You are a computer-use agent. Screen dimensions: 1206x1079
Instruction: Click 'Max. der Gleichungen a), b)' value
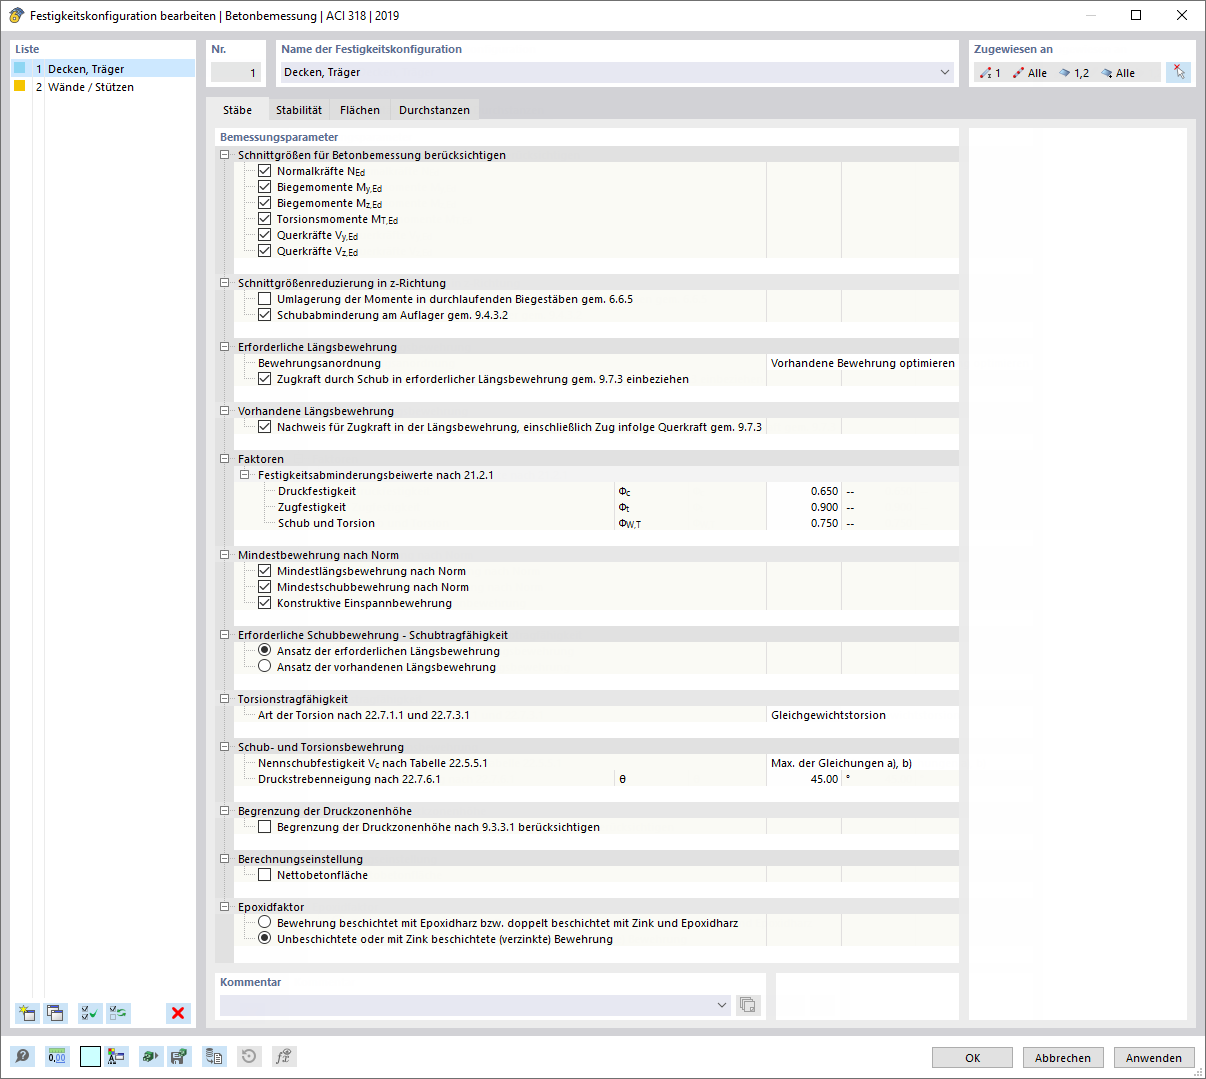tap(862, 763)
